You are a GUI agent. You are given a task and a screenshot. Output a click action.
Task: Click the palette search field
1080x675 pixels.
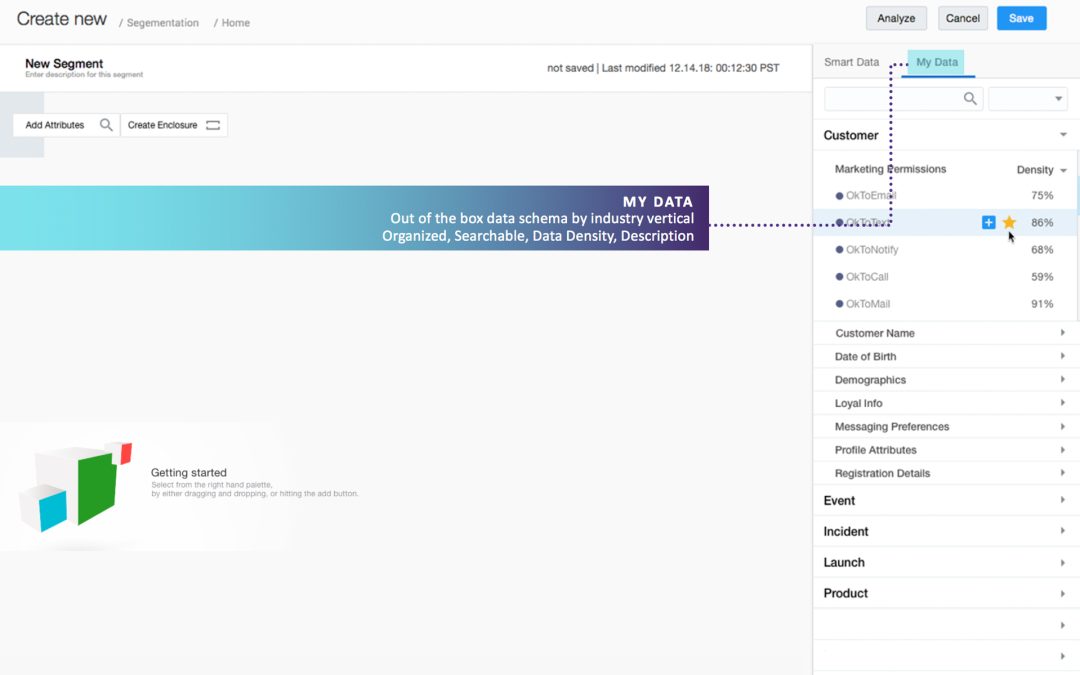tap(903, 98)
